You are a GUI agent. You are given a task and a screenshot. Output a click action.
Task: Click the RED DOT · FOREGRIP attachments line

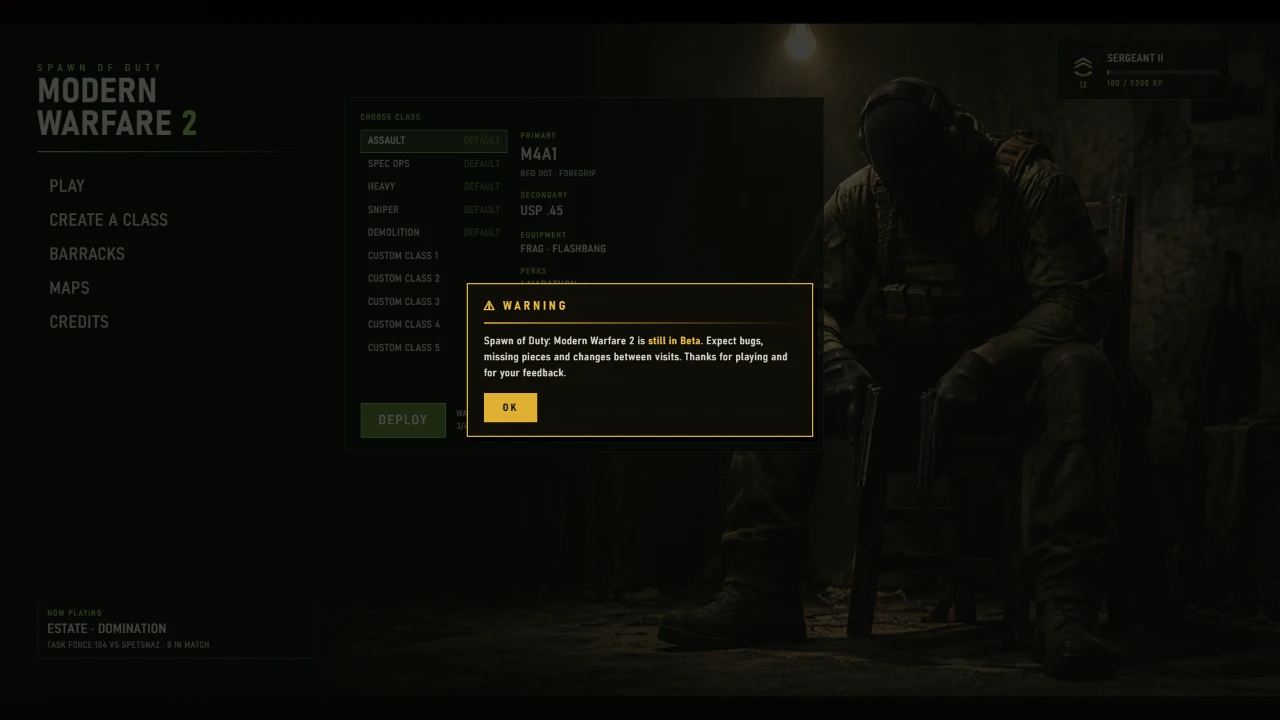pyautogui.click(x=558, y=174)
